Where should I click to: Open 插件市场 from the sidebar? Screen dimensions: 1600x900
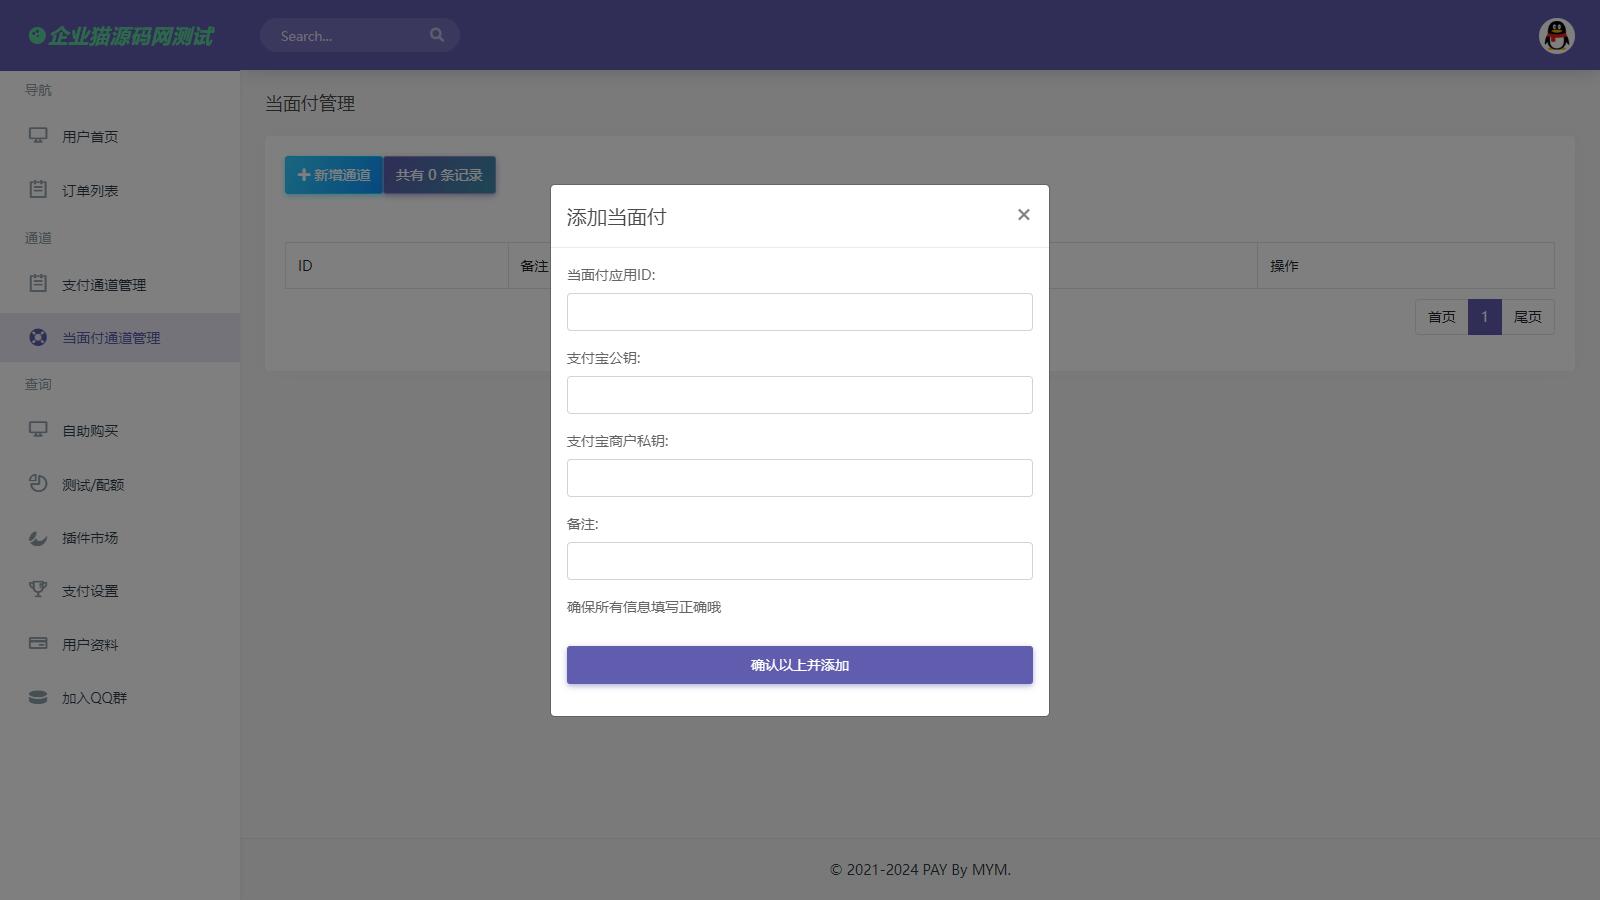click(90, 538)
